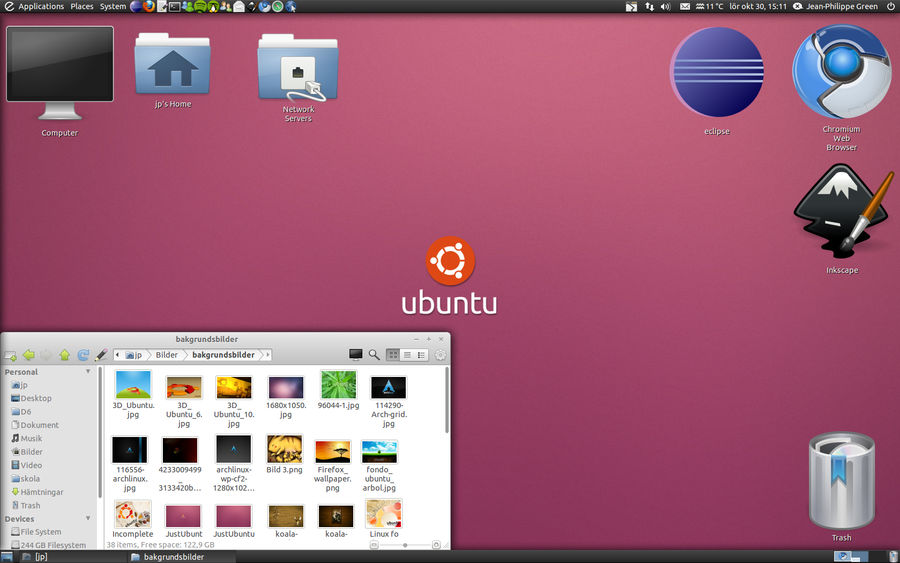Click the right scroll arrow of path bar
The width and height of the screenshot is (900, 563).
(267, 355)
